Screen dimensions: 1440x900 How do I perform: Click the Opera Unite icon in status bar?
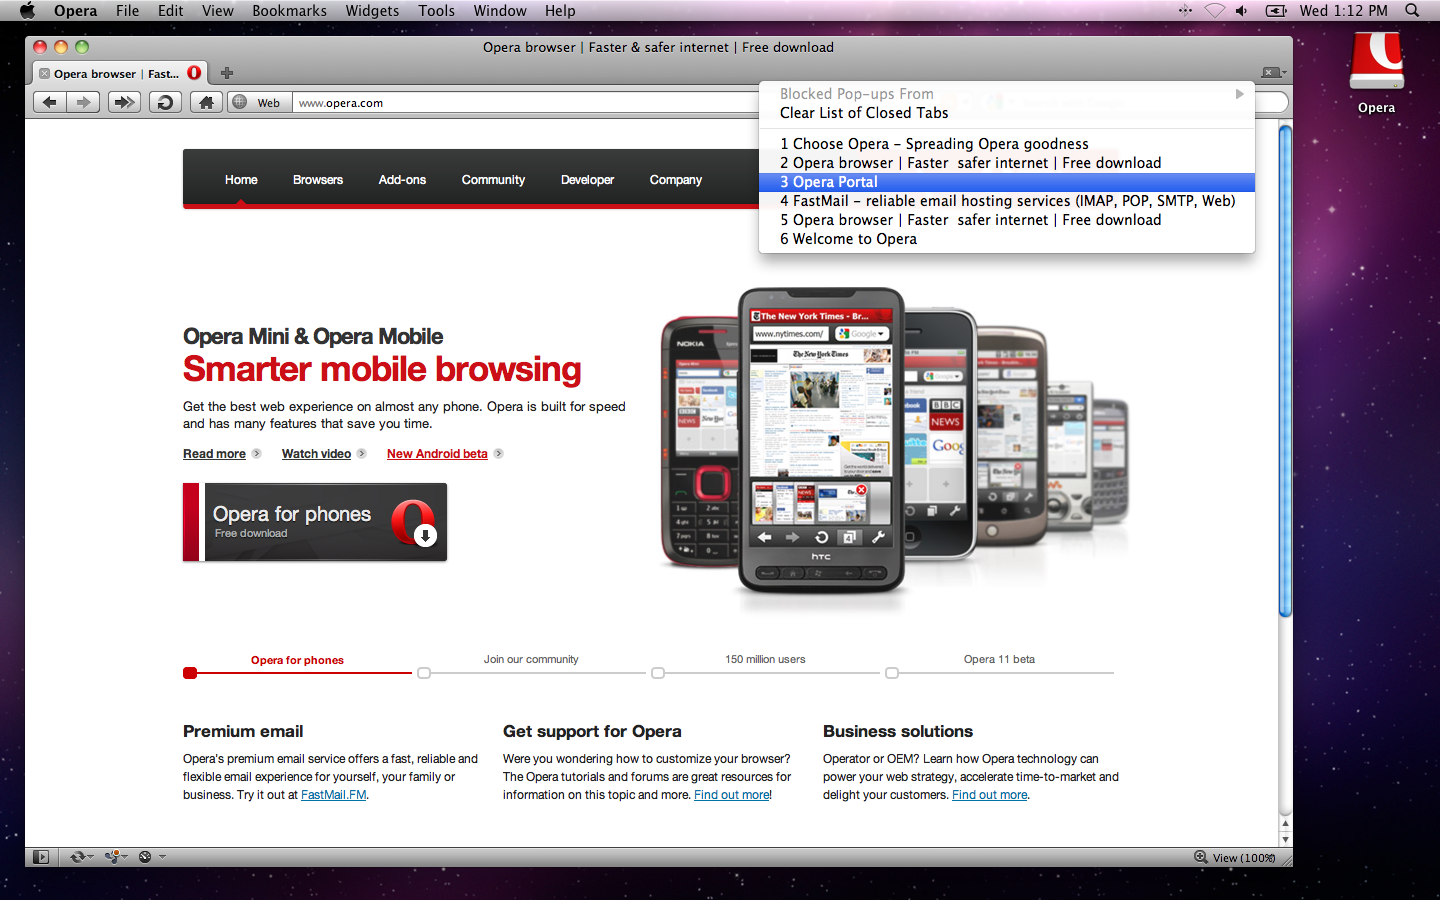pyautogui.click(x=113, y=857)
